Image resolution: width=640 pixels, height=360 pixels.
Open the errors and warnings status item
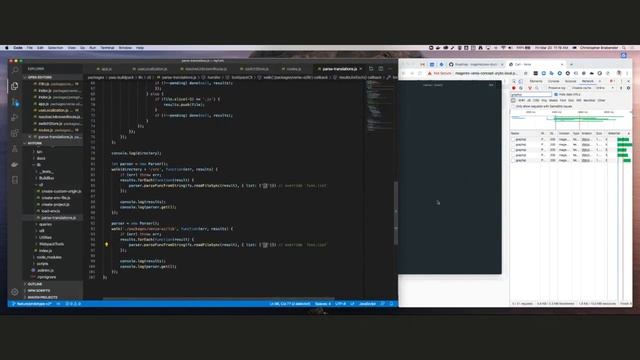pos(73,304)
